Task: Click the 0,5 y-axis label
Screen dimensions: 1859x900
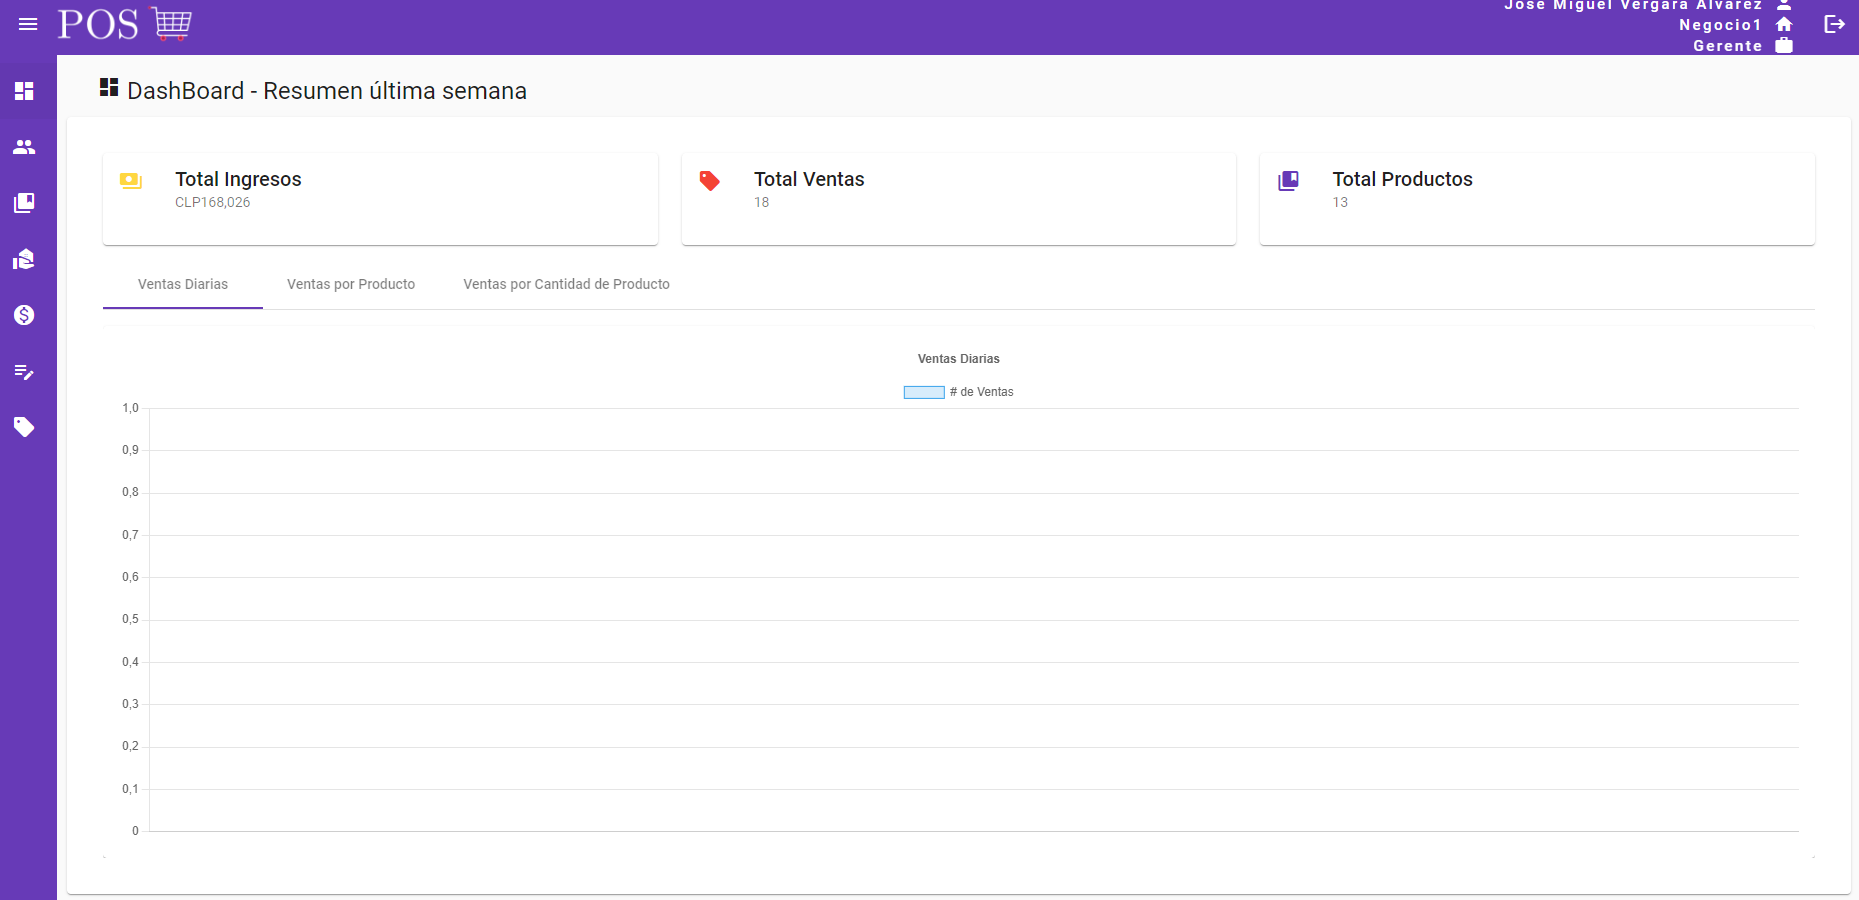Action: (x=130, y=619)
